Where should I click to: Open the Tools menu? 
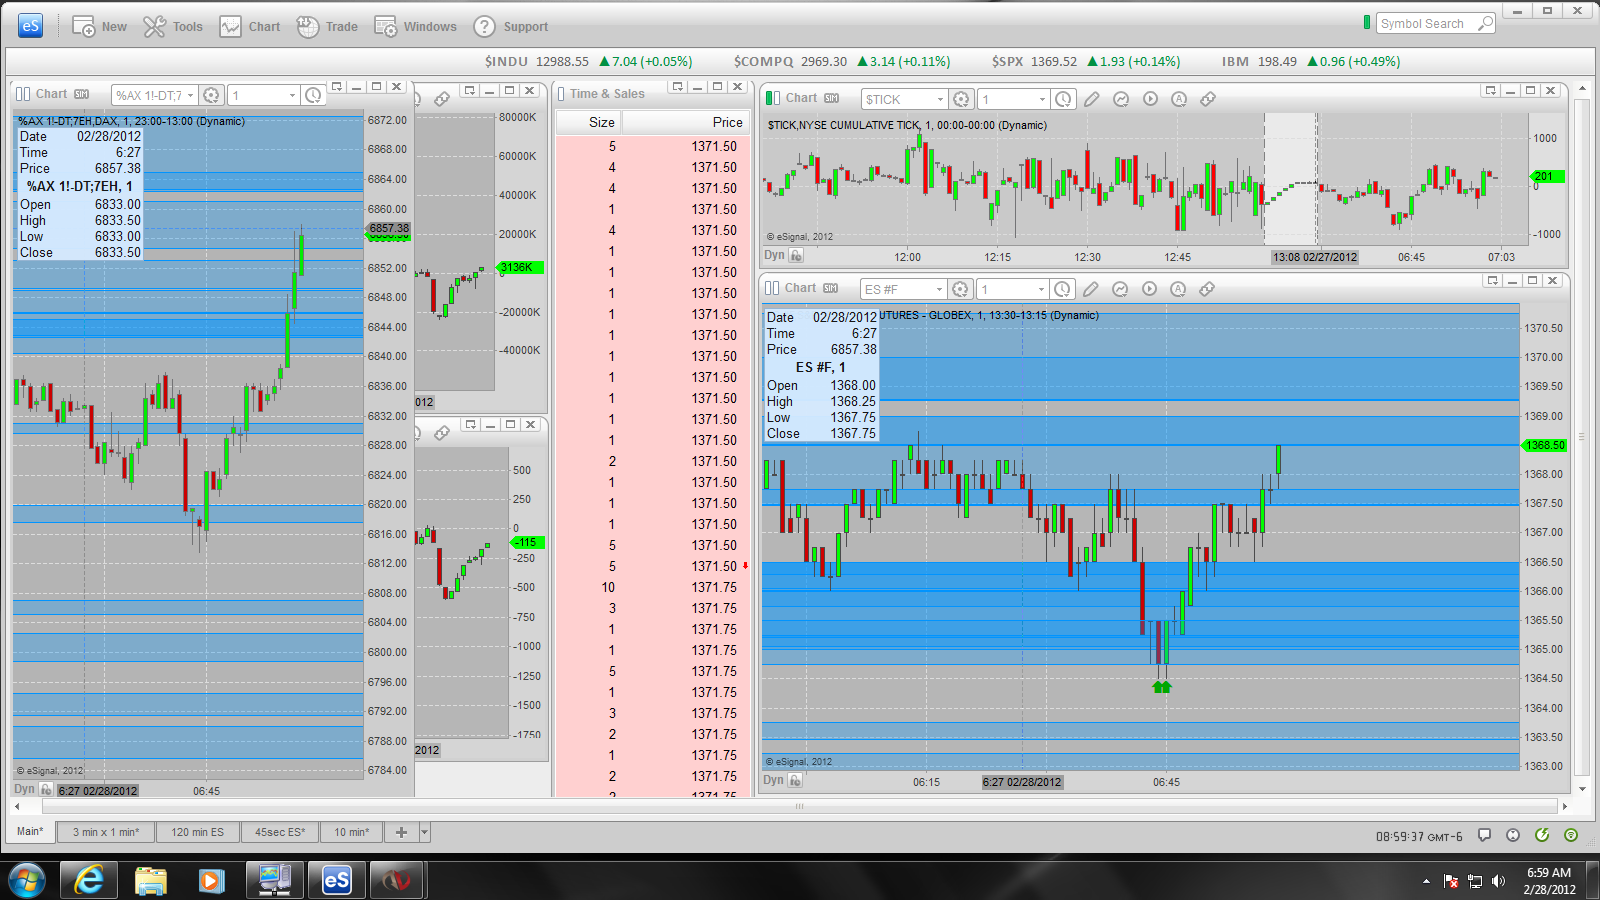pos(173,27)
